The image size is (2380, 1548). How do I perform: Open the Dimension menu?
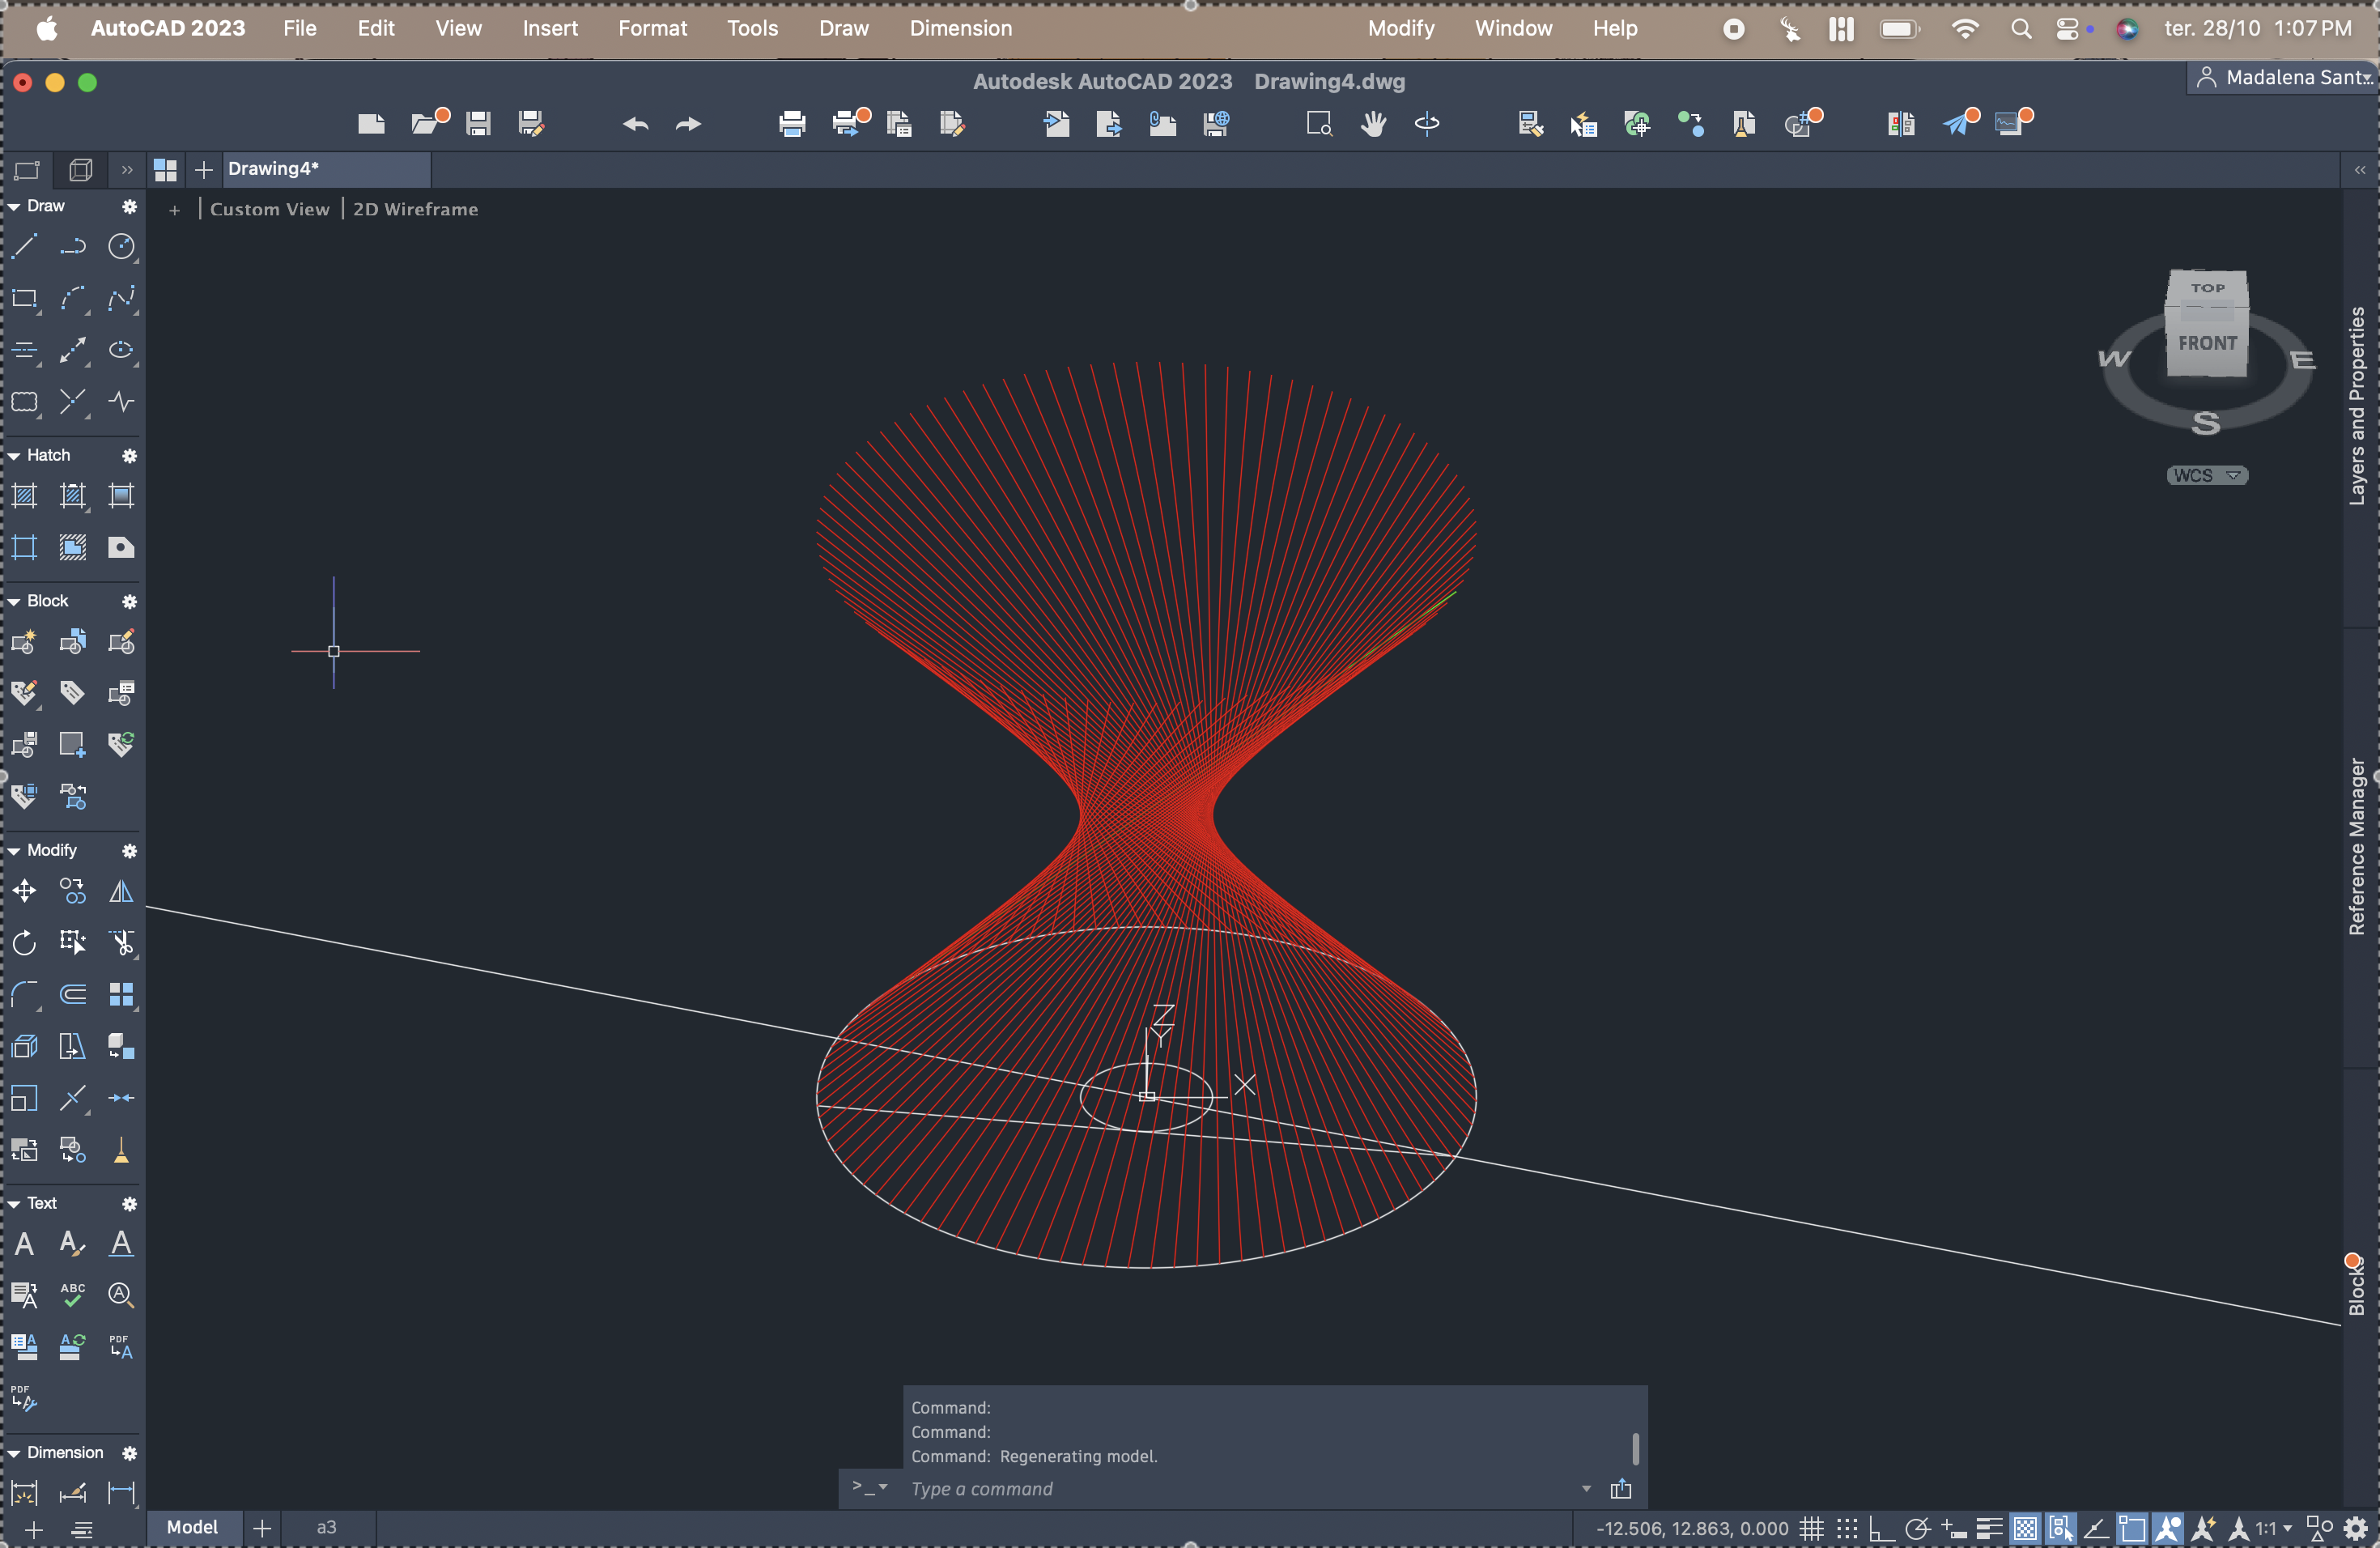960,28
